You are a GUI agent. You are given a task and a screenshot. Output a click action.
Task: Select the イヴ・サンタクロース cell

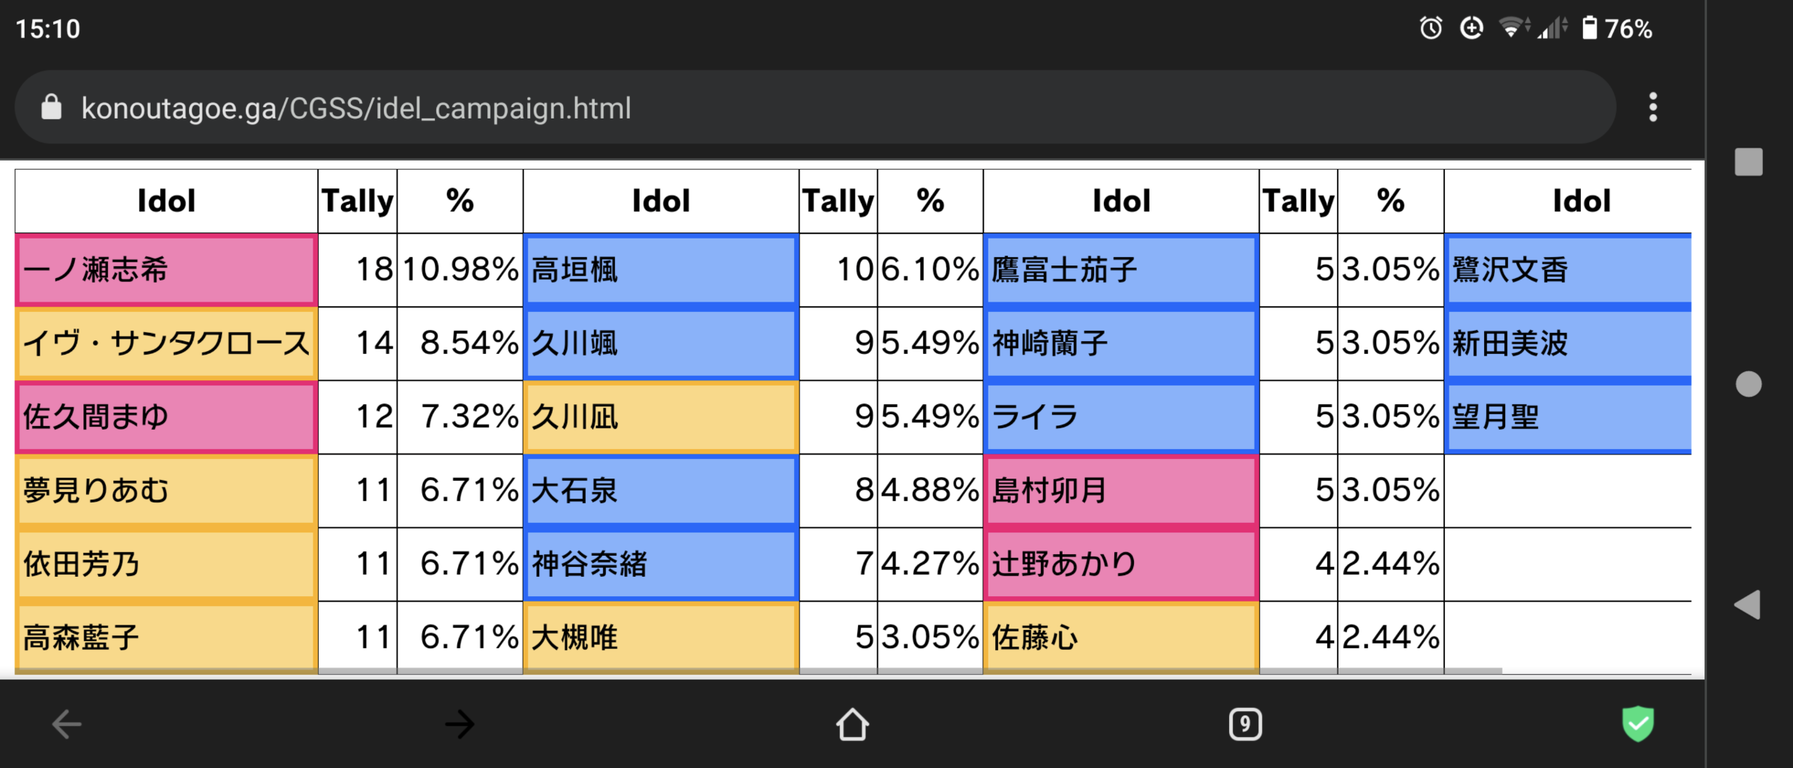click(x=166, y=343)
